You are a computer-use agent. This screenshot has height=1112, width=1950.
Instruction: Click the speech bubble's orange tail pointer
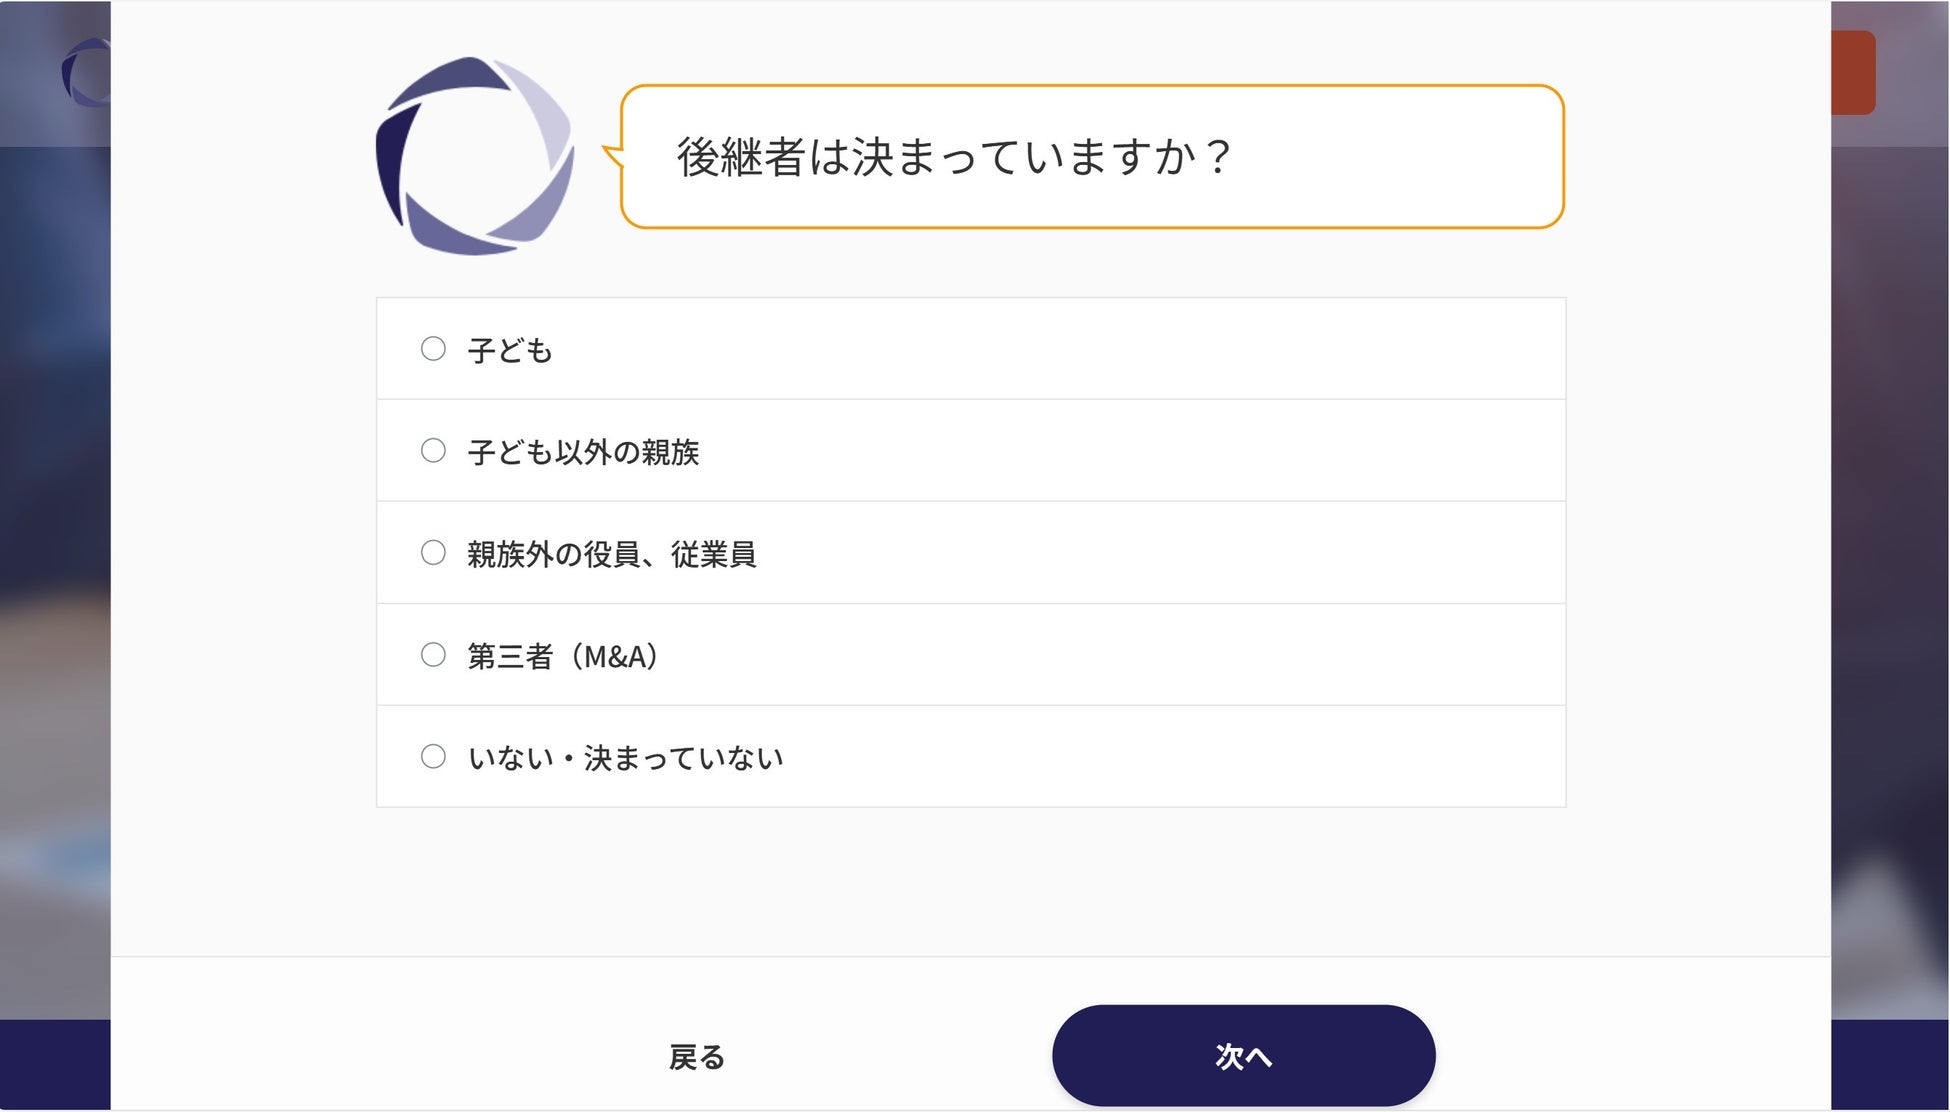tap(611, 153)
